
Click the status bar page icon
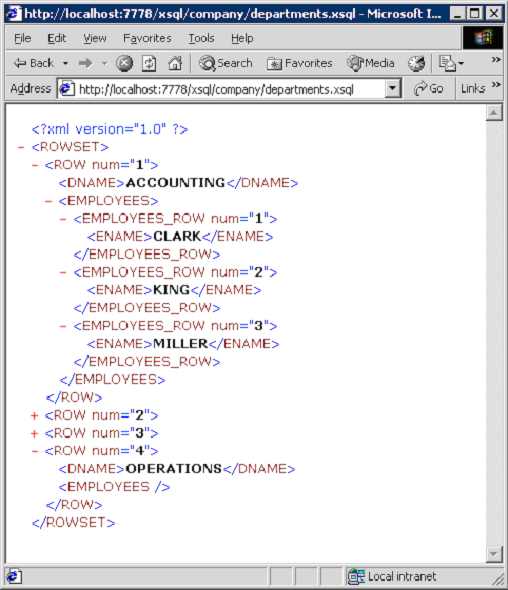pos(14,577)
